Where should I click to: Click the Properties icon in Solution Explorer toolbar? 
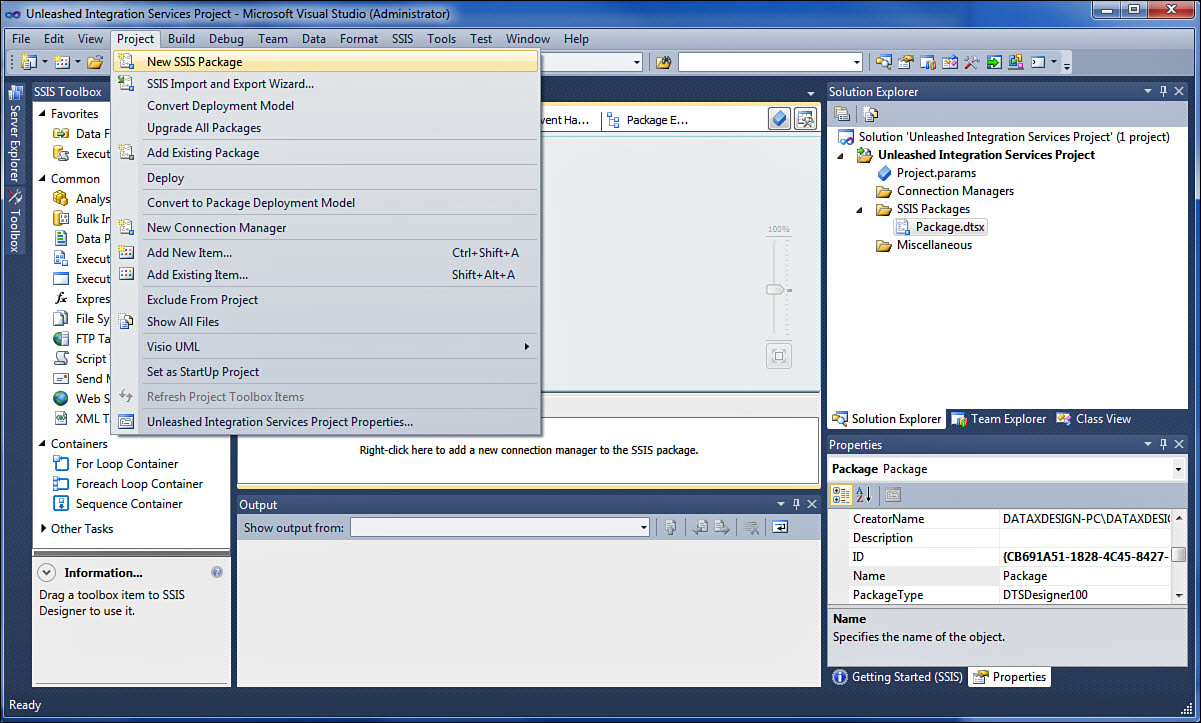coord(842,114)
